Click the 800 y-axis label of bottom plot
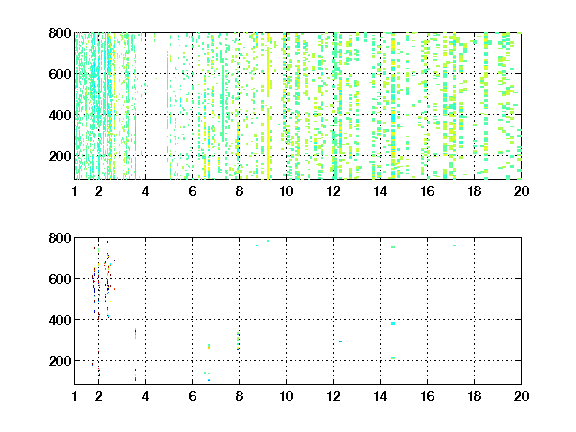Image resolution: width=576 pixels, height=432 pixels. (60, 238)
